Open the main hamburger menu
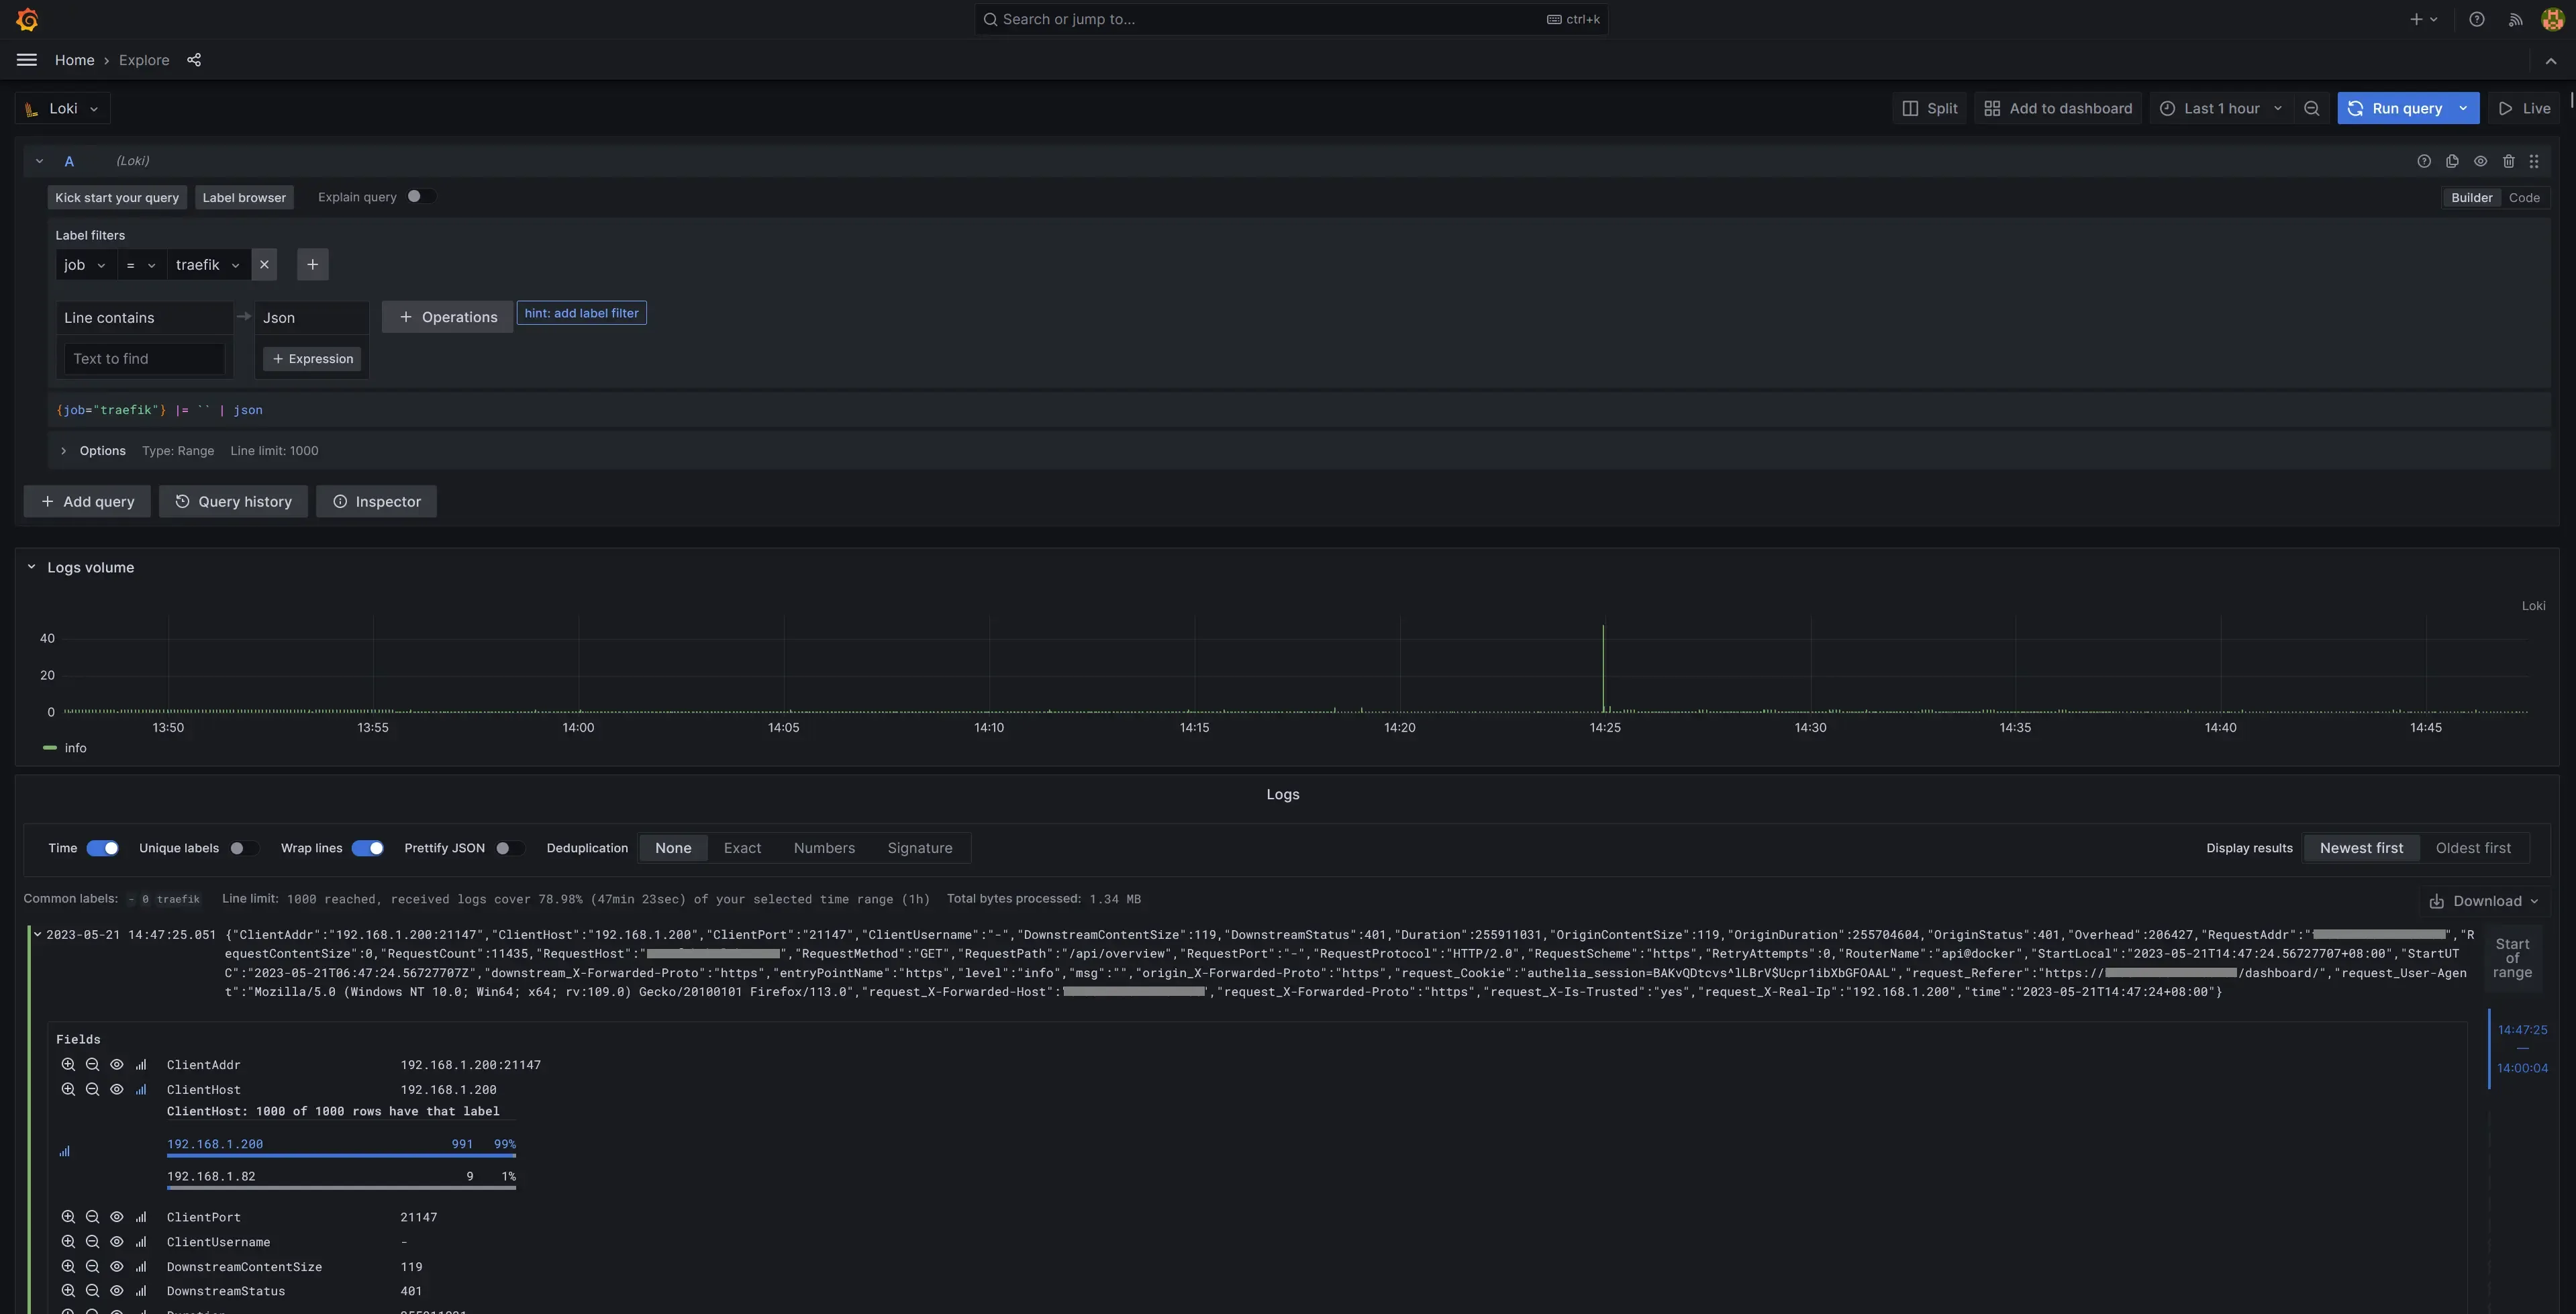The image size is (2576, 1314). tap(27, 60)
